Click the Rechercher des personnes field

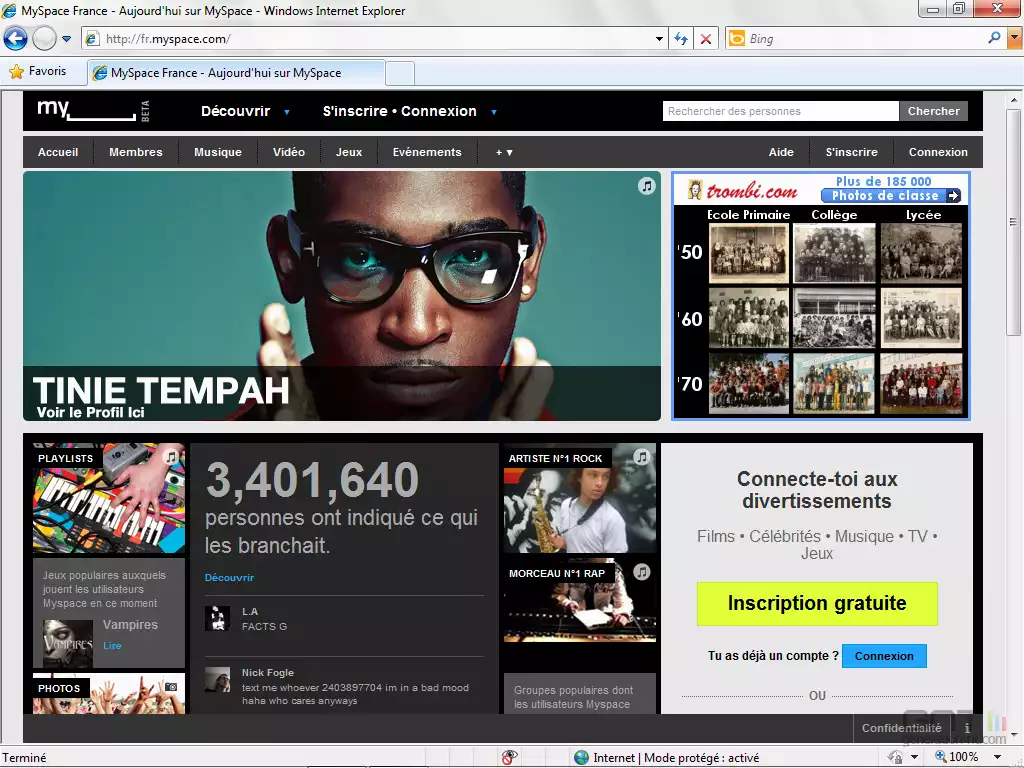point(780,111)
